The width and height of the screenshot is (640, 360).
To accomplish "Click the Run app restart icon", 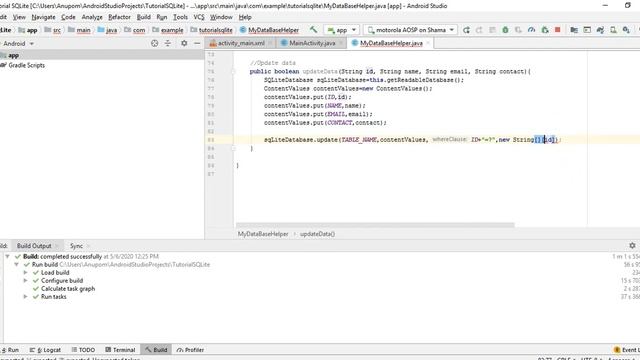I will tap(466, 30).
